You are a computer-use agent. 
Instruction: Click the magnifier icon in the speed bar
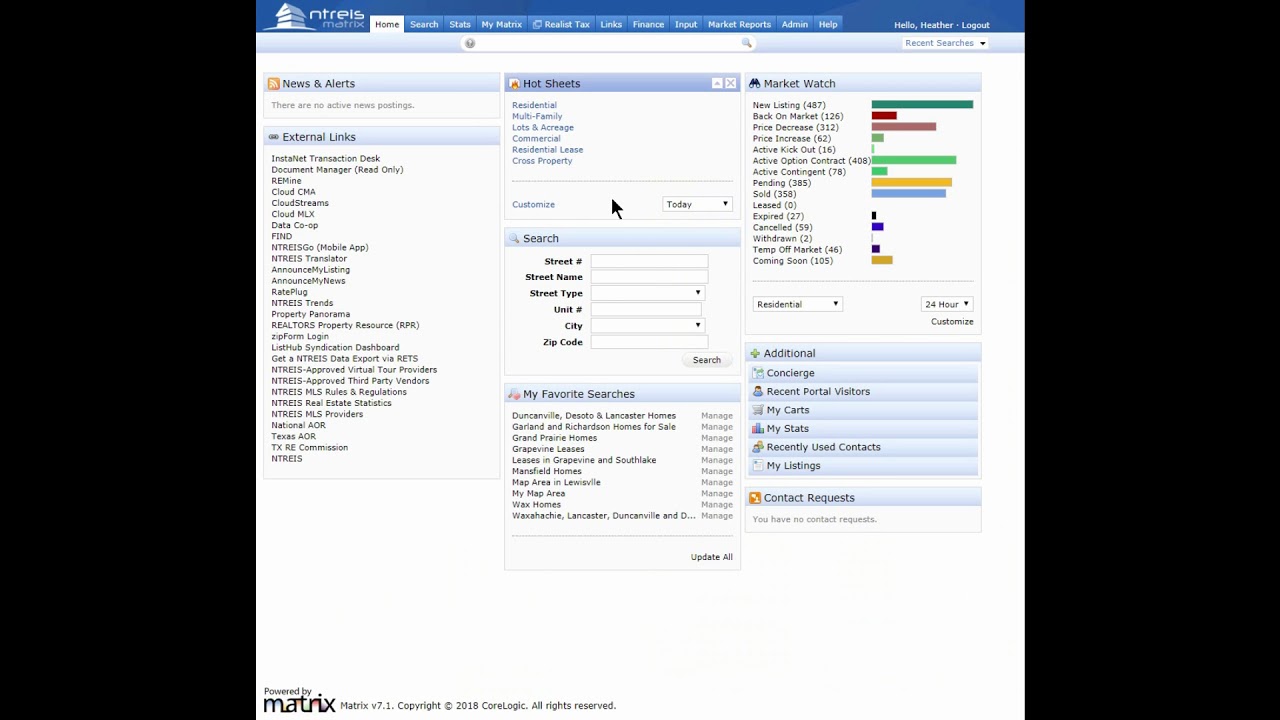click(x=746, y=43)
